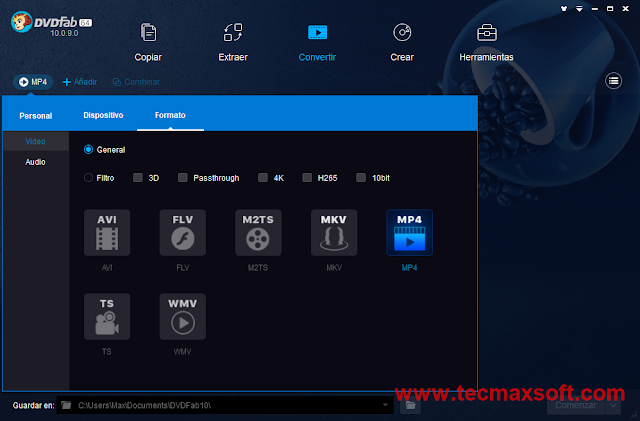640x421 pixels.
Task: Click the folder icon before the save path
Action: point(66,405)
